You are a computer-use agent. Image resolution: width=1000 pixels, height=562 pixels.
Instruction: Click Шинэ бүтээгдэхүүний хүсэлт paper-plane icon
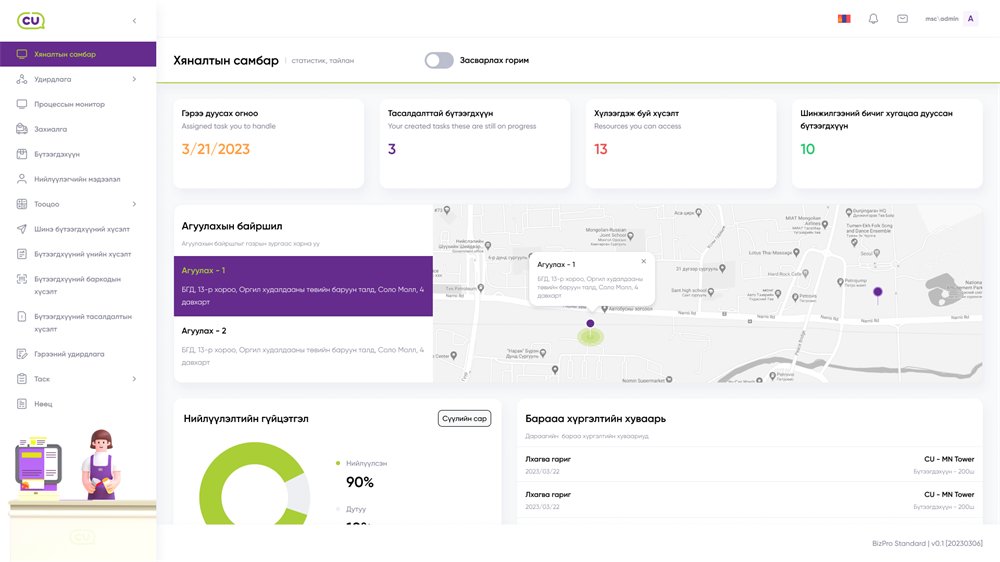coord(22,229)
